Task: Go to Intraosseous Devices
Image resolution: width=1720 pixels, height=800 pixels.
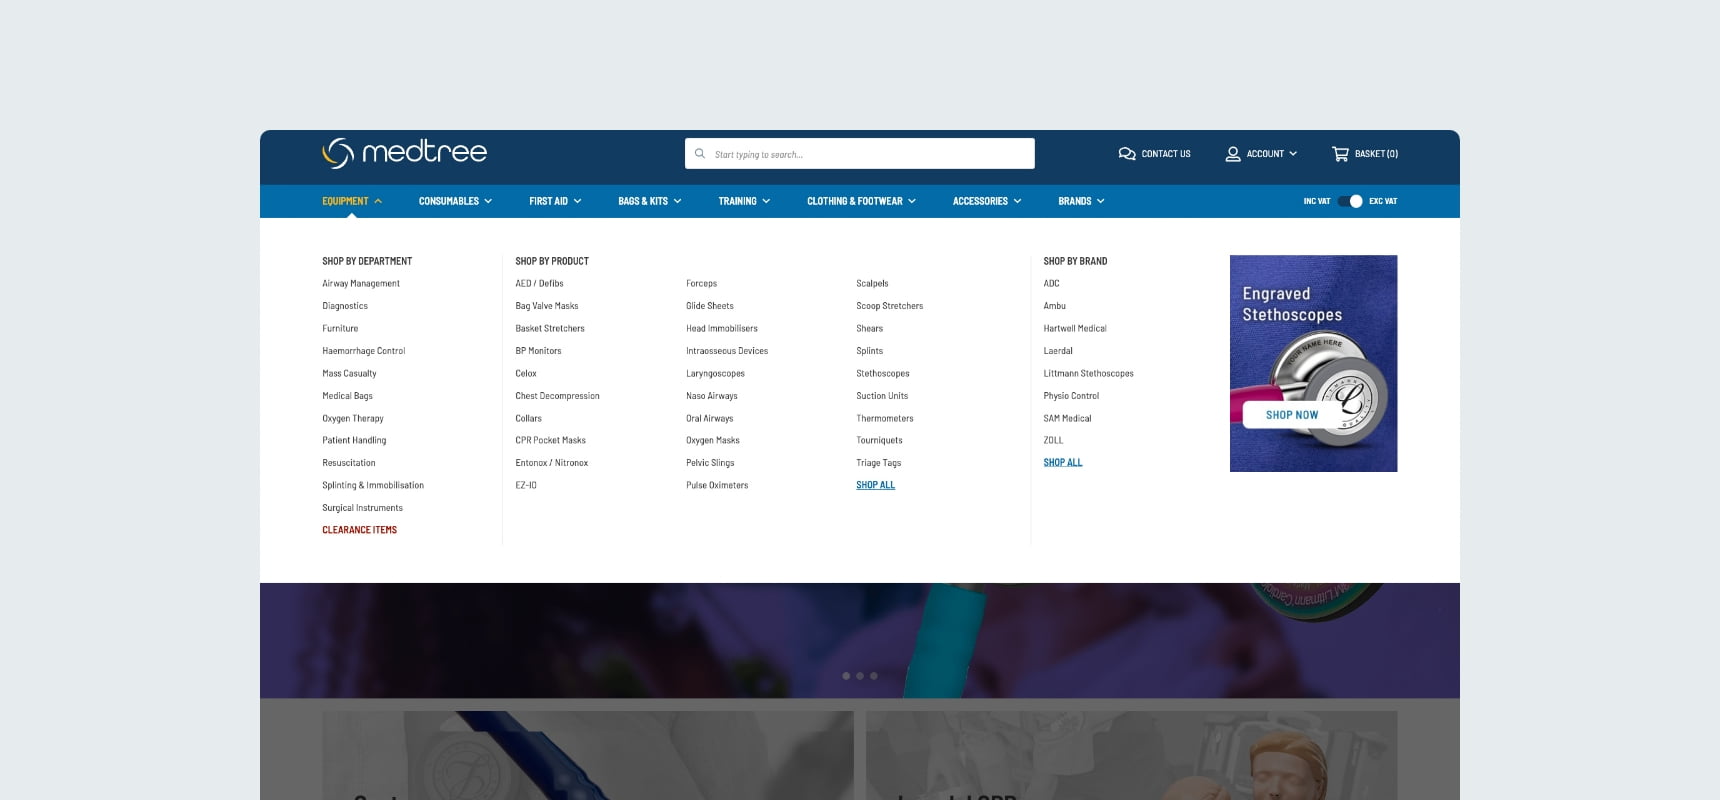Action: point(727,351)
